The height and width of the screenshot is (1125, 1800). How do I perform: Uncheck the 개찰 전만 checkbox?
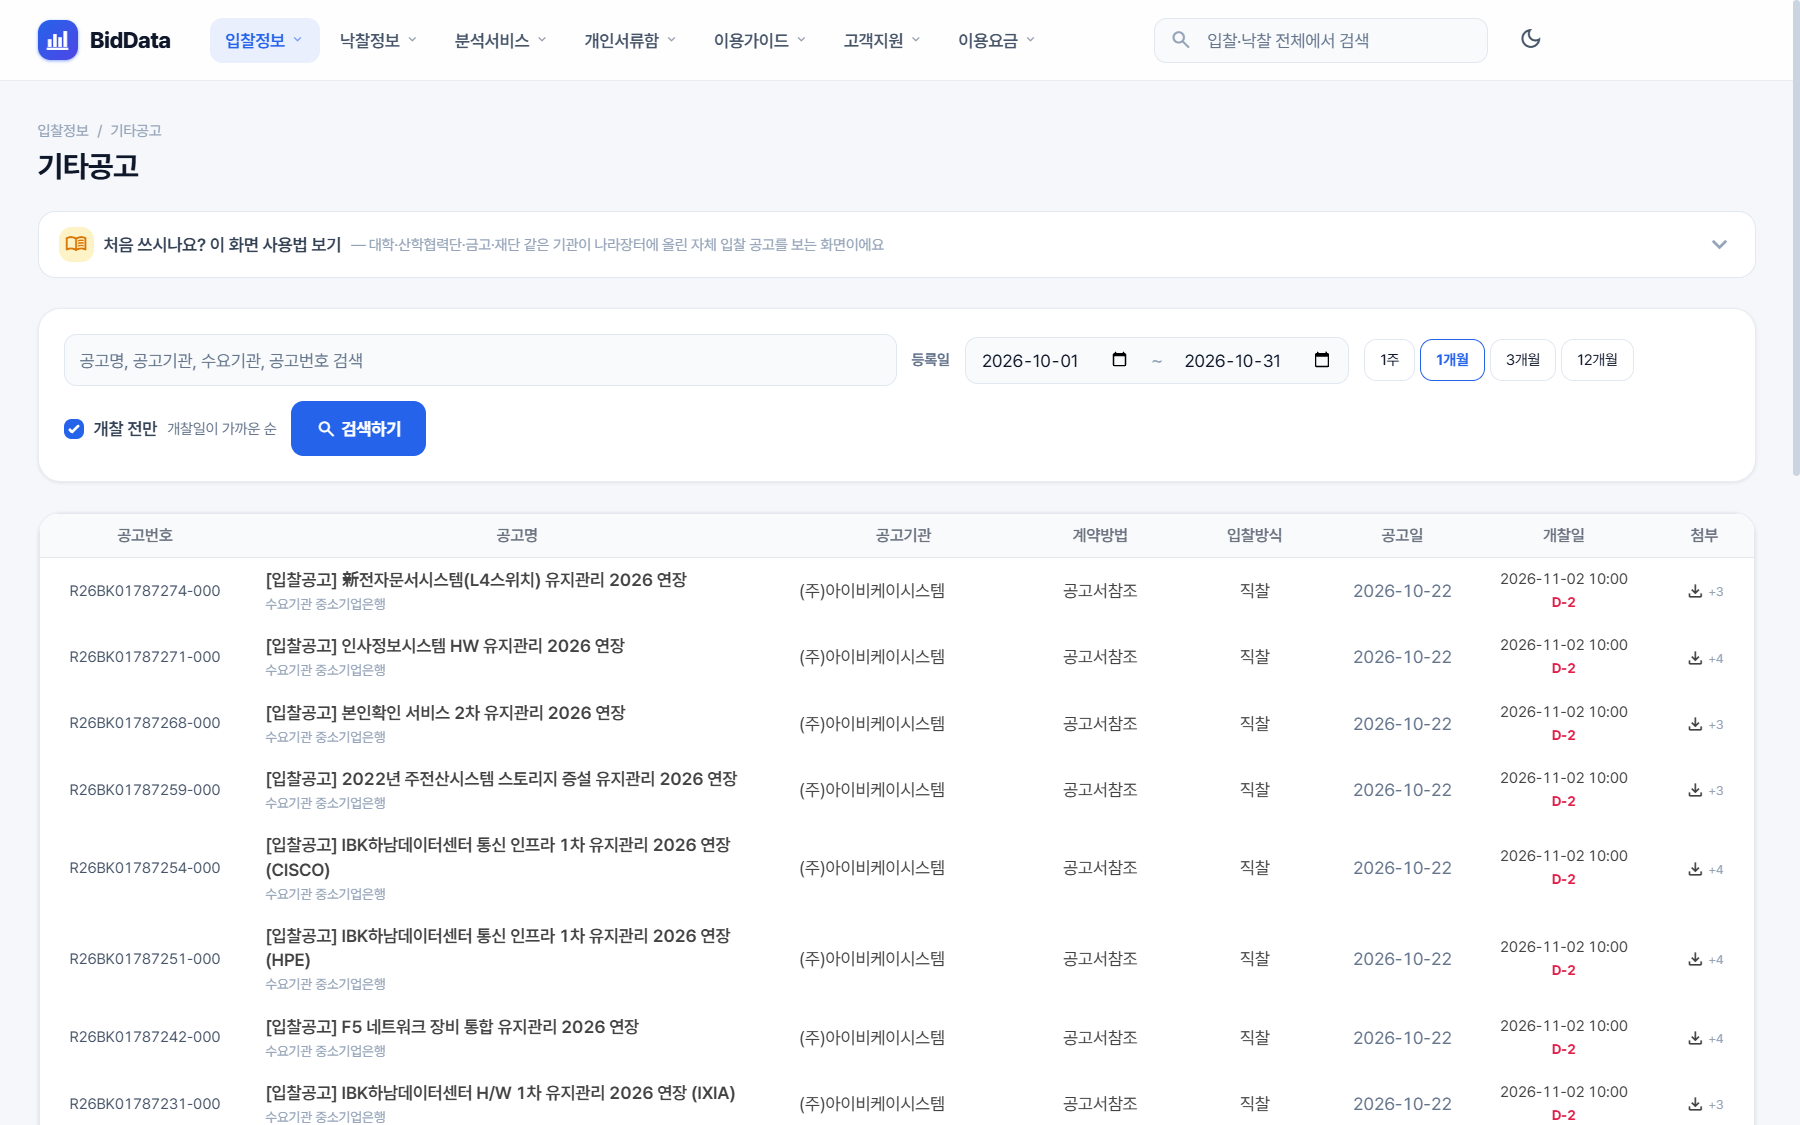pos(74,429)
